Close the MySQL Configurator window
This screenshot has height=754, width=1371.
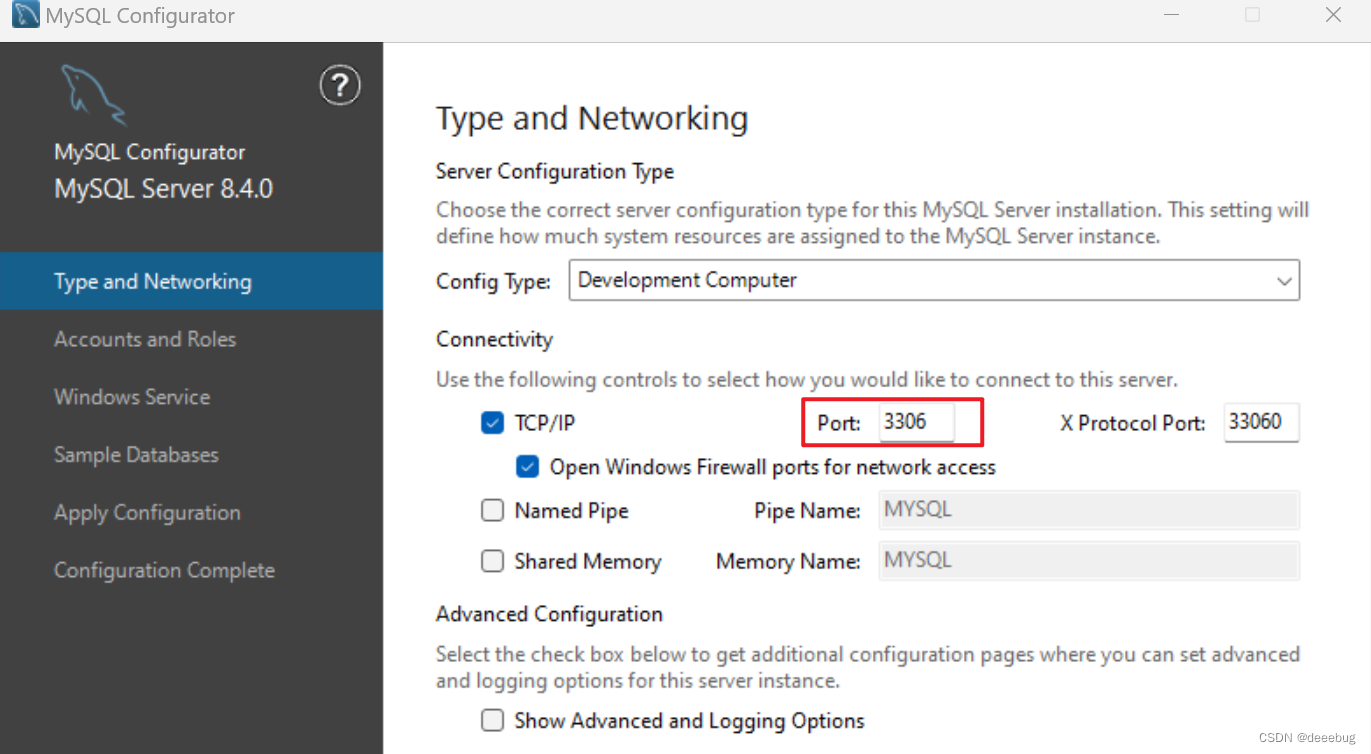click(1333, 15)
